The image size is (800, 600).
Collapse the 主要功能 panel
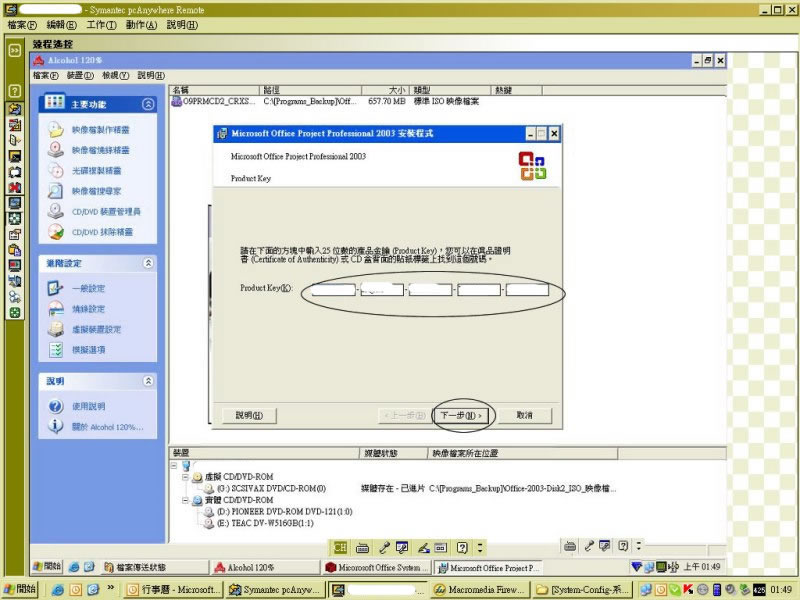[x=148, y=105]
